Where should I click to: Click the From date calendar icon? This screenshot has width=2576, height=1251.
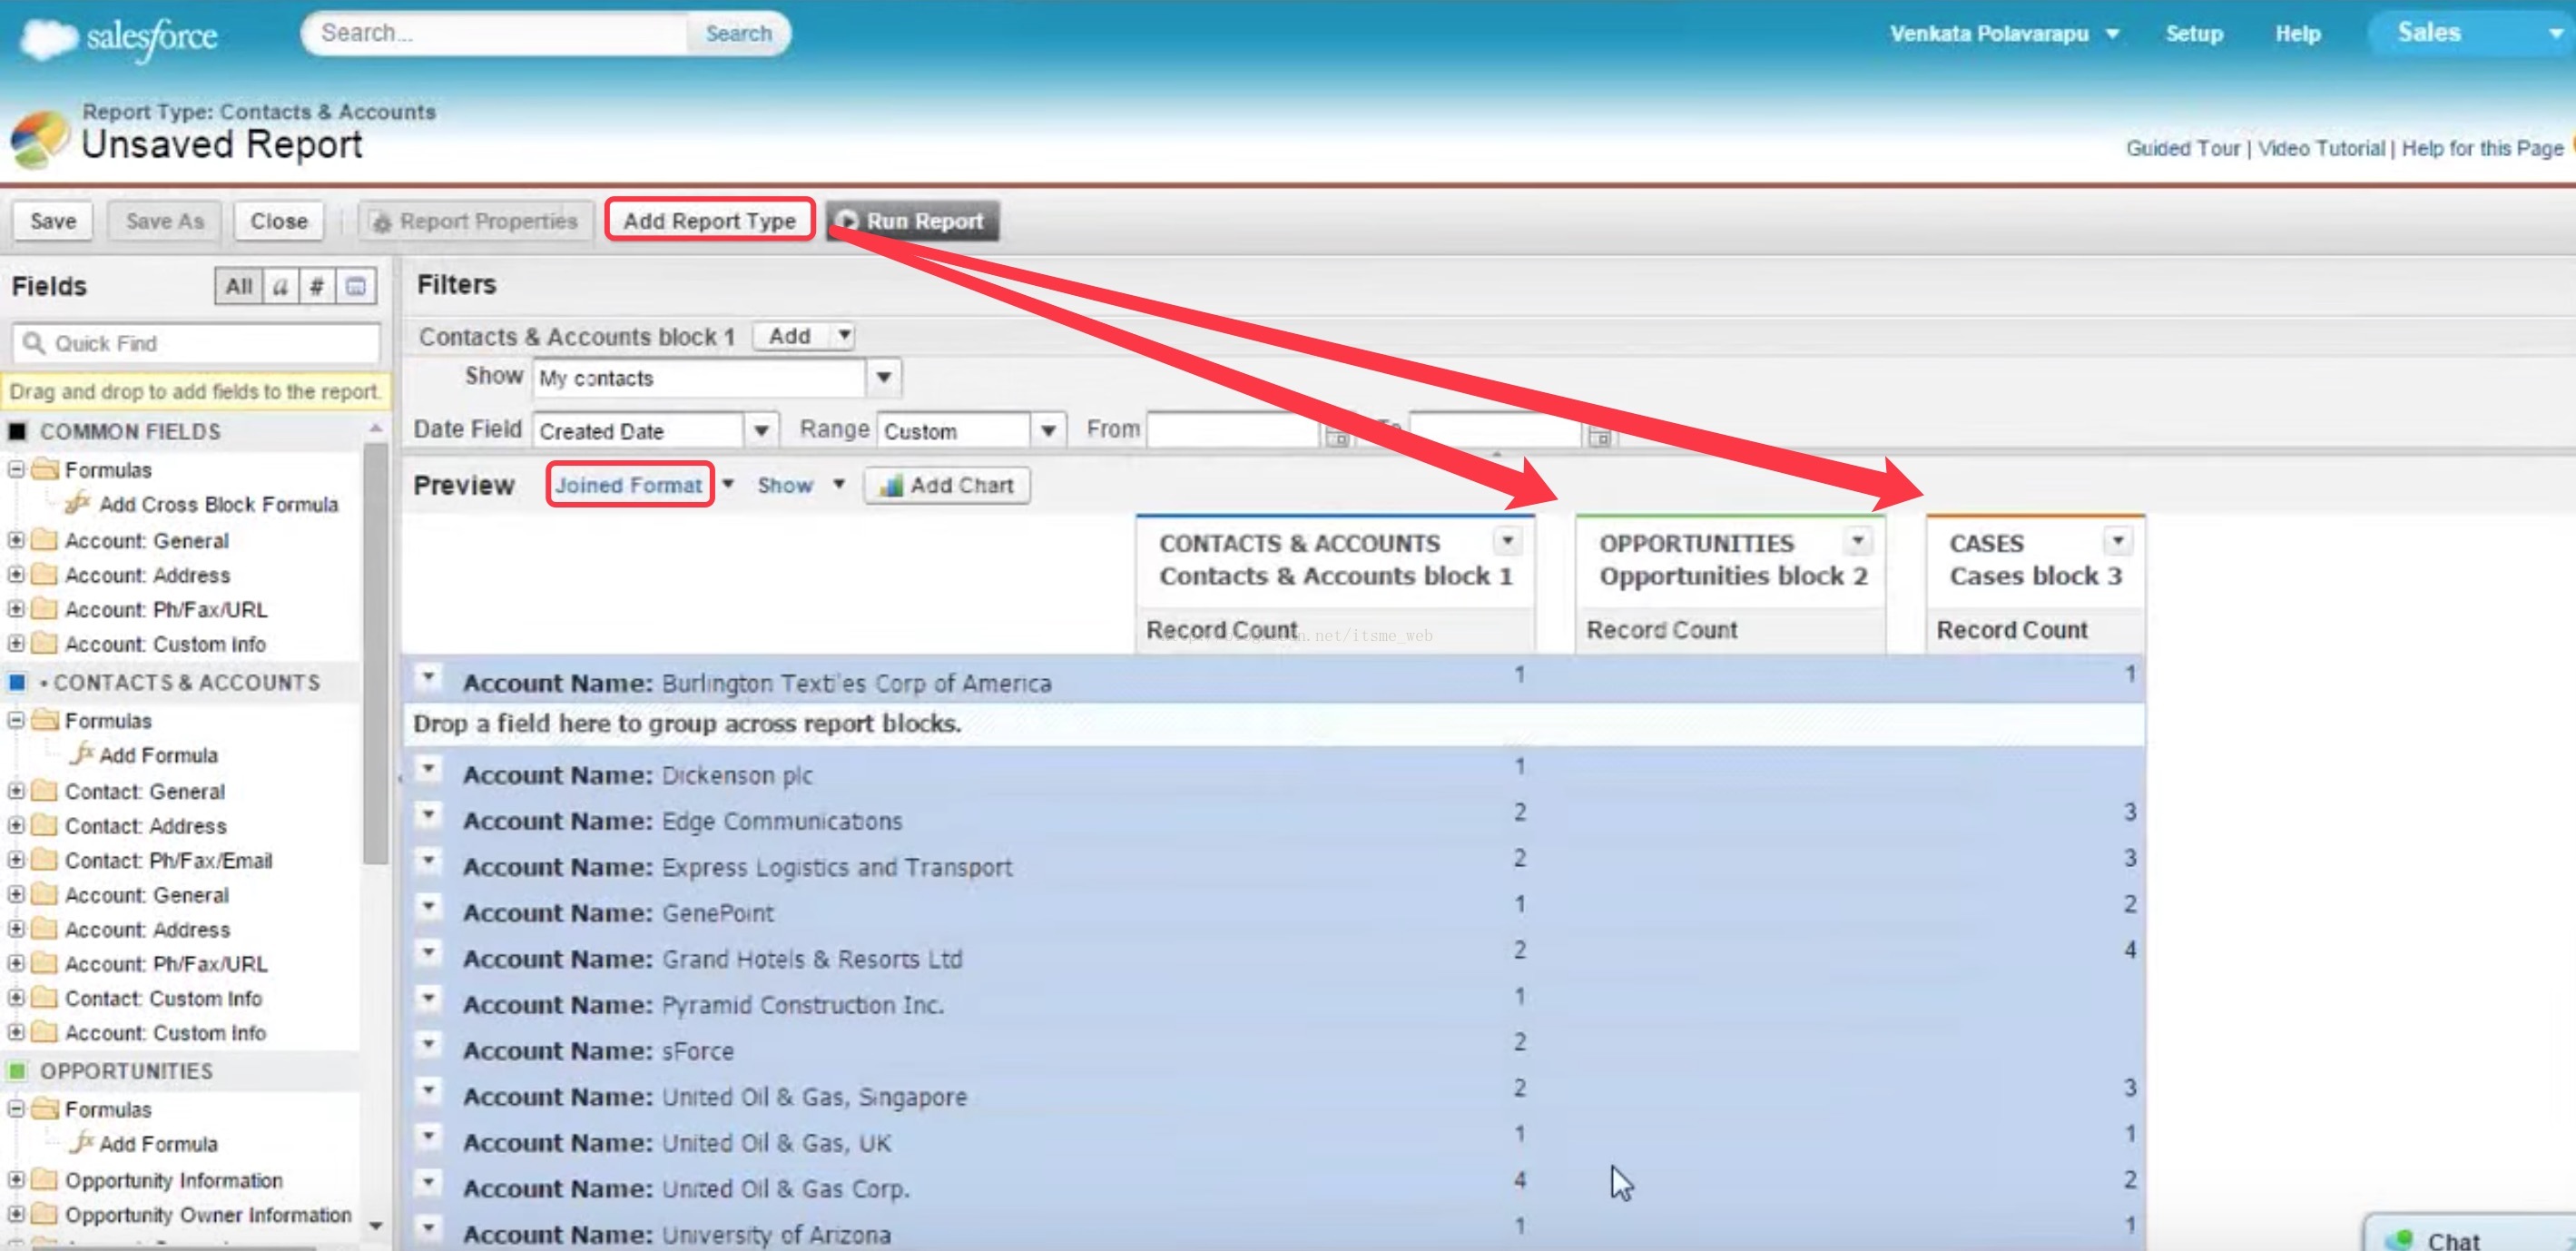1337,437
